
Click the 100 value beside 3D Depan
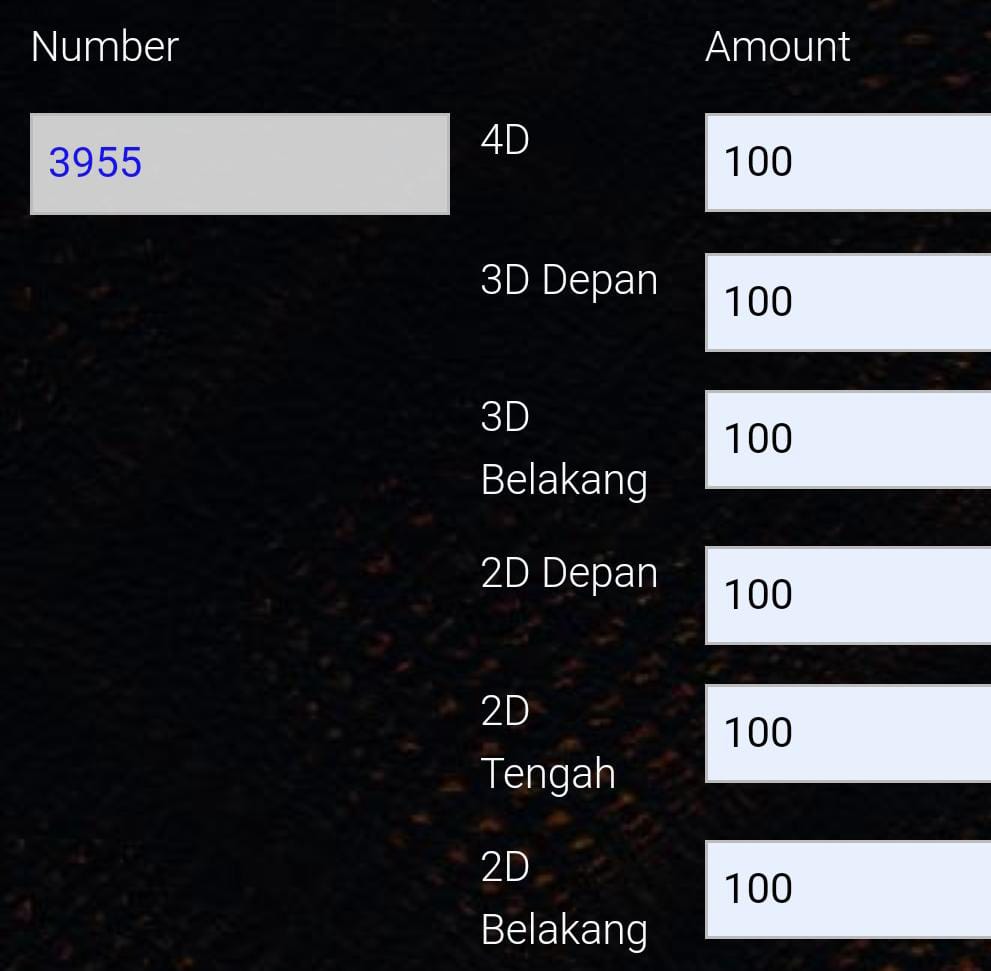pyautogui.click(x=758, y=302)
